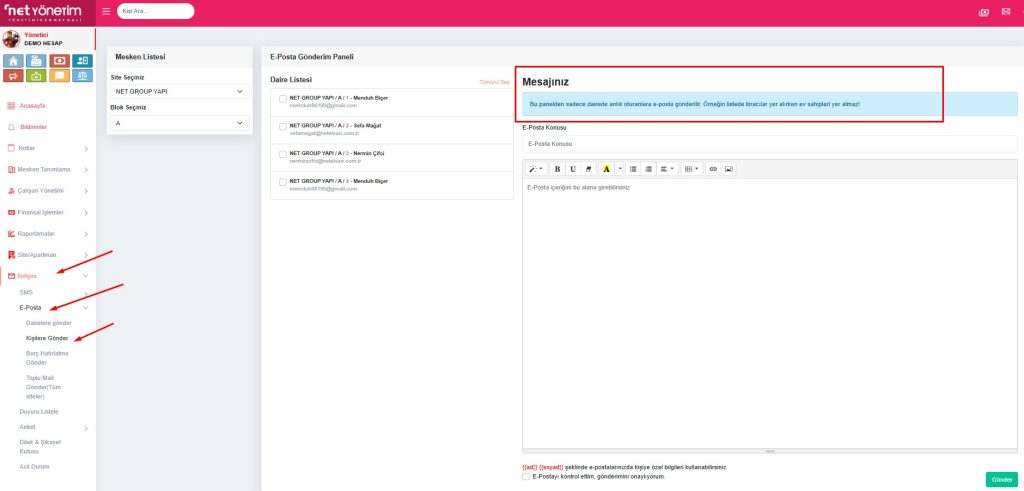
Task: Click the blue home shortcut tile
Action: (x=13, y=60)
